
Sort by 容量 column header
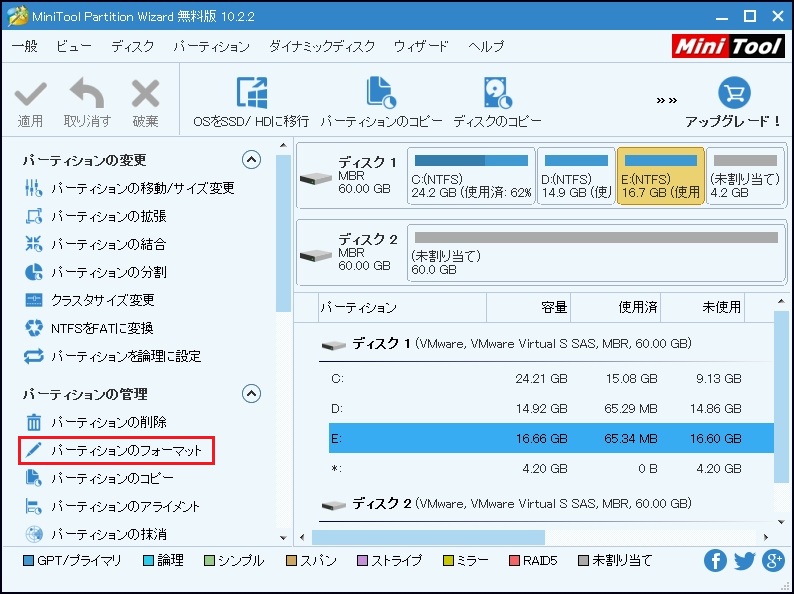coord(528,307)
